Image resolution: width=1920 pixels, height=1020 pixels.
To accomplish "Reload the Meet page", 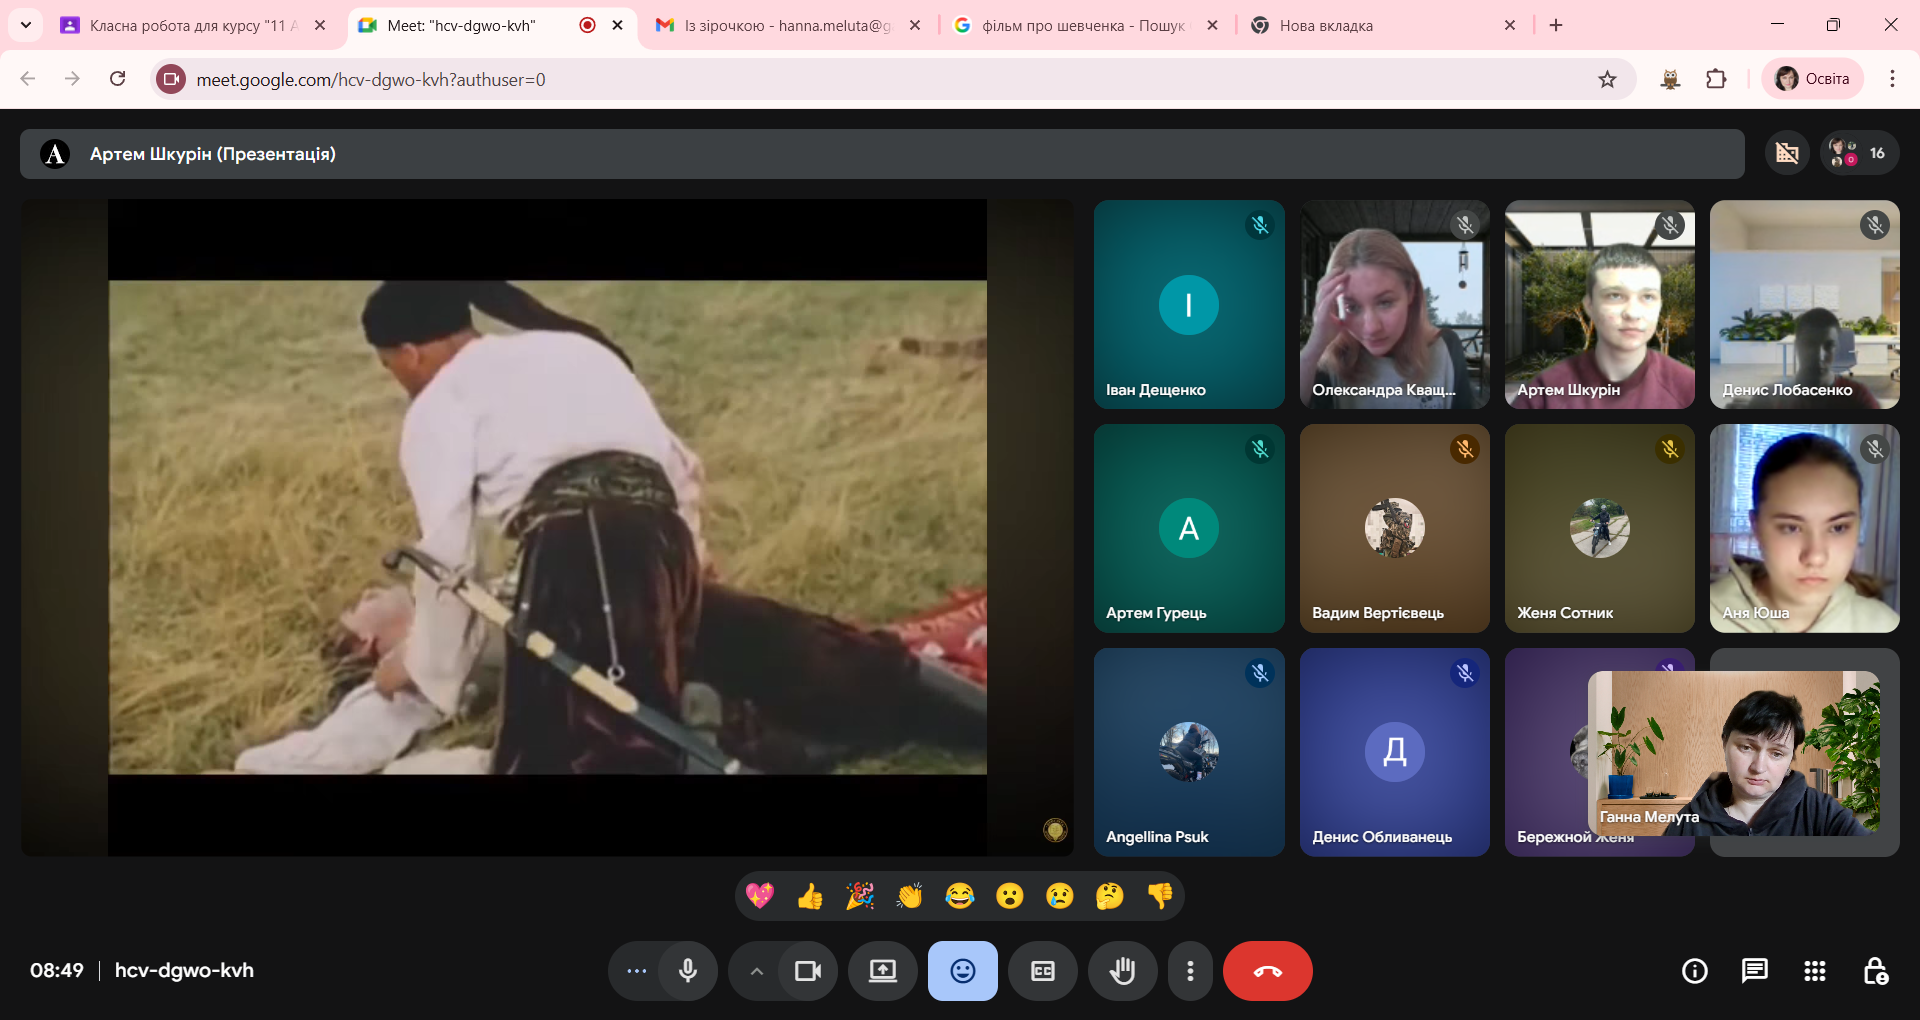I will click(x=117, y=79).
